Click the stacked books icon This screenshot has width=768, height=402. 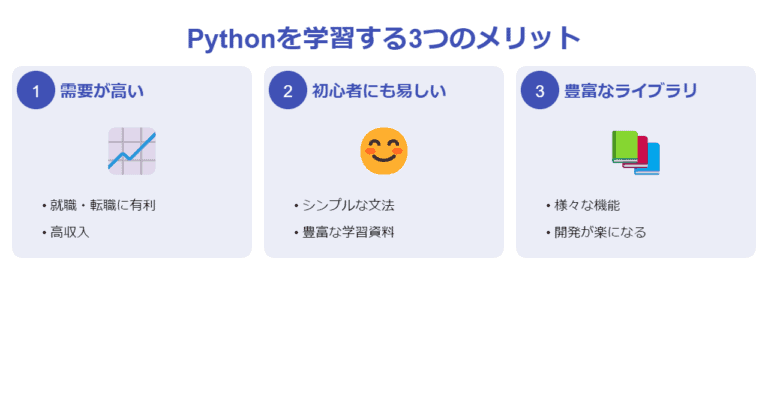click(636, 152)
